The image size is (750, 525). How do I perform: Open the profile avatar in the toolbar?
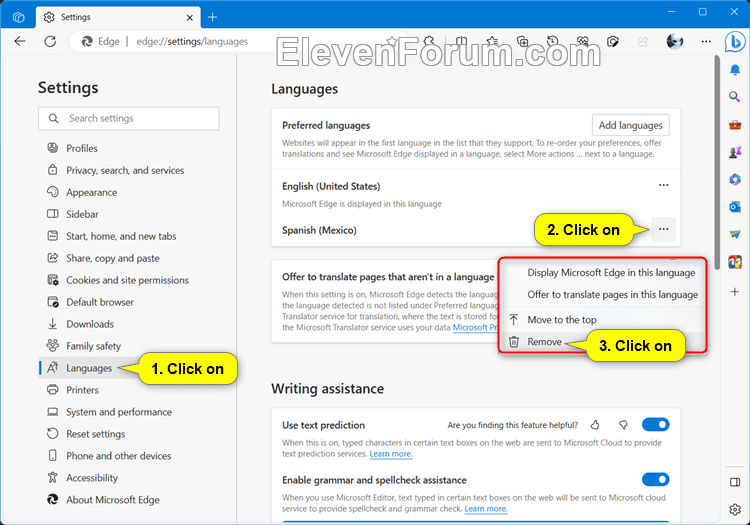(x=675, y=42)
